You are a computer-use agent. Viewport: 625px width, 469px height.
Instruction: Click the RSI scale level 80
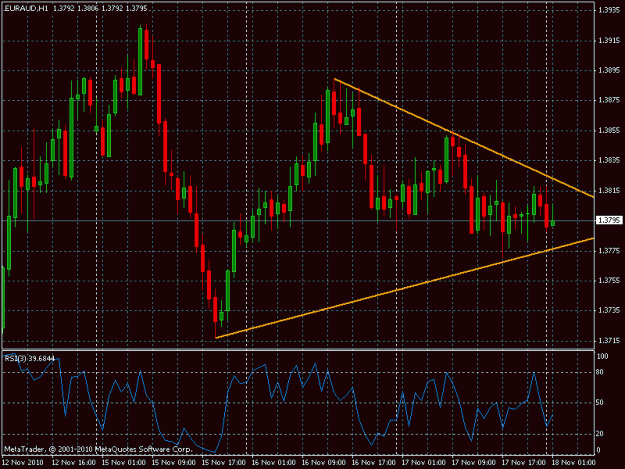coord(600,372)
